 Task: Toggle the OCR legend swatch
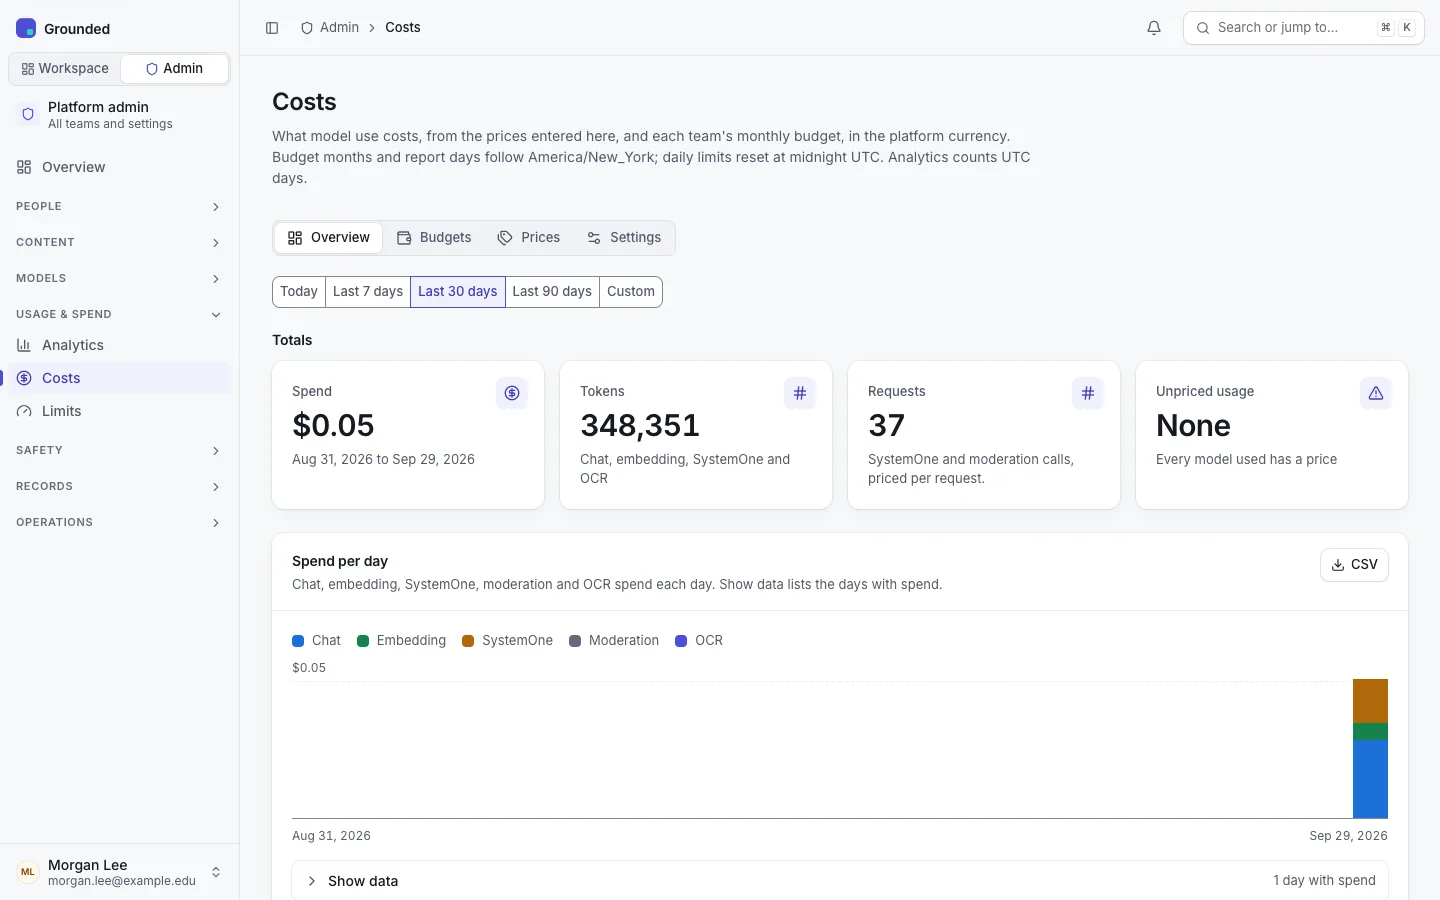pyautogui.click(x=681, y=641)
